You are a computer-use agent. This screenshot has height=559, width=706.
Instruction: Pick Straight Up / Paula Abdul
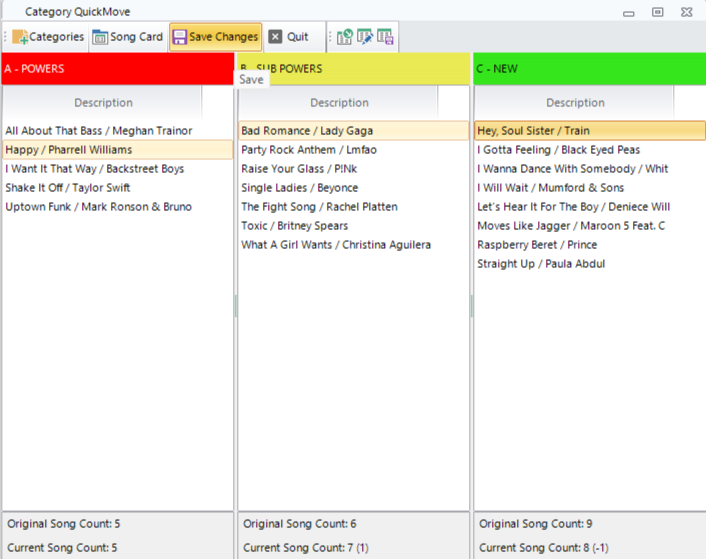pos(541,264)
